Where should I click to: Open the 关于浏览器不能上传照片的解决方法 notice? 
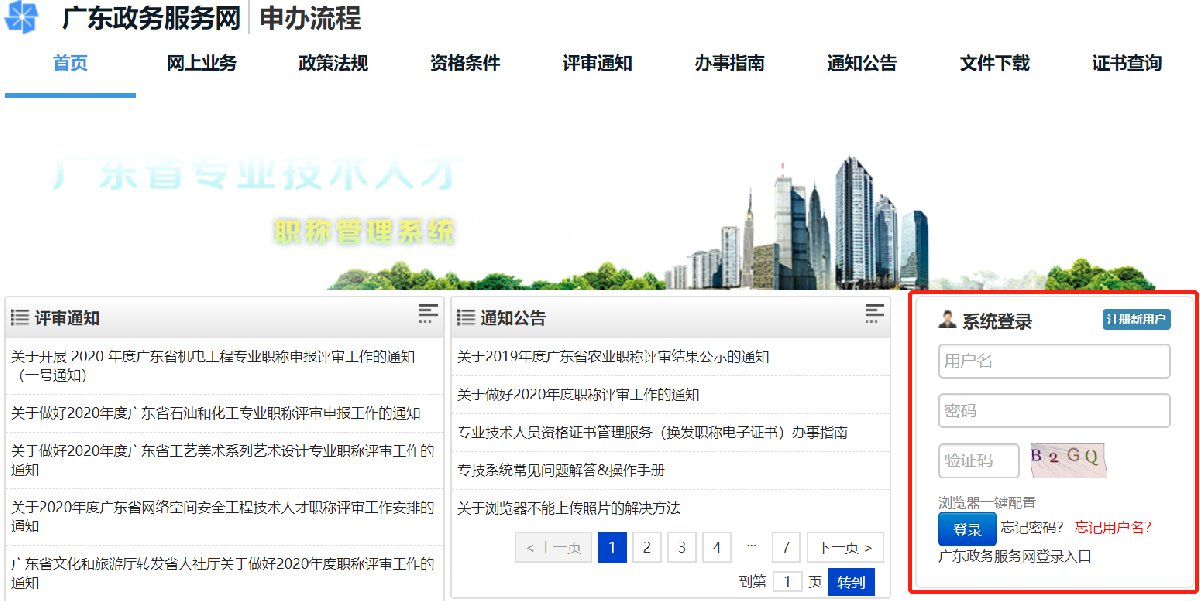coord(568,508)
